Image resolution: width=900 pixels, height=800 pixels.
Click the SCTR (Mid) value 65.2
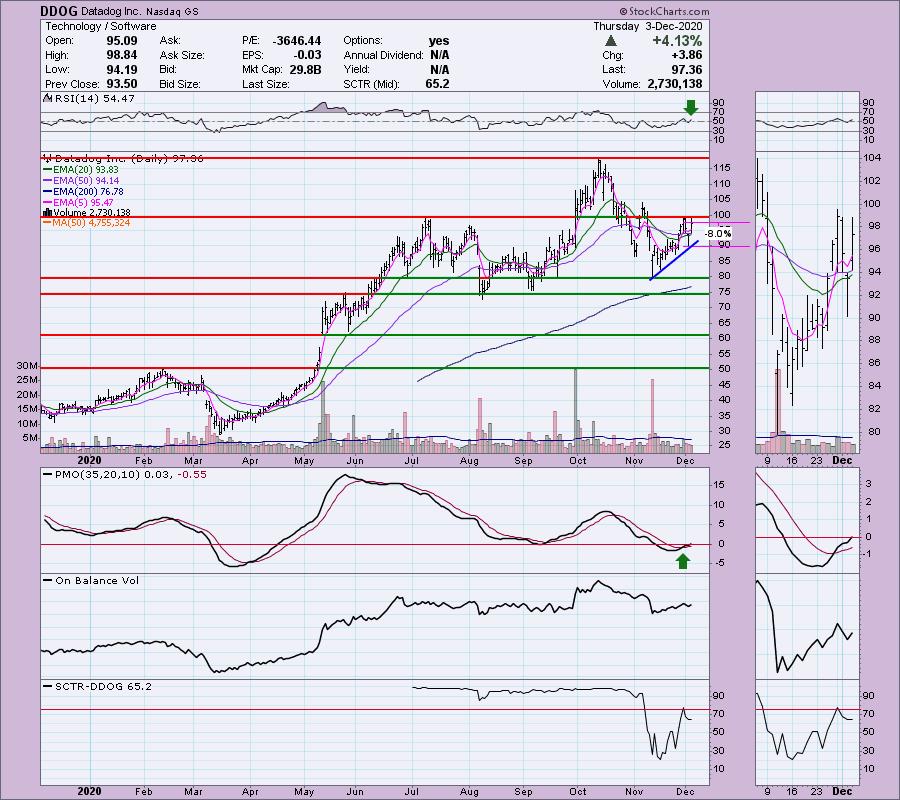point(437,84)
